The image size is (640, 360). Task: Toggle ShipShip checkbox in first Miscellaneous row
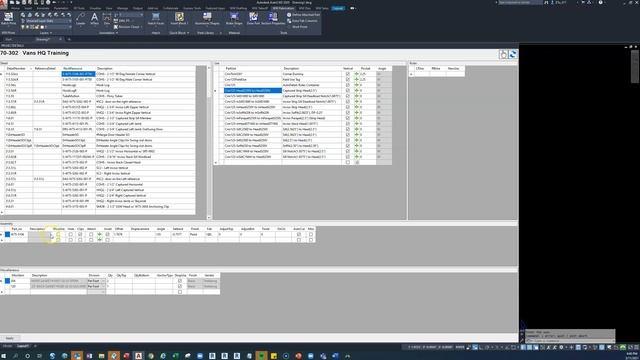pyautogui.click(x=180, y=281)
